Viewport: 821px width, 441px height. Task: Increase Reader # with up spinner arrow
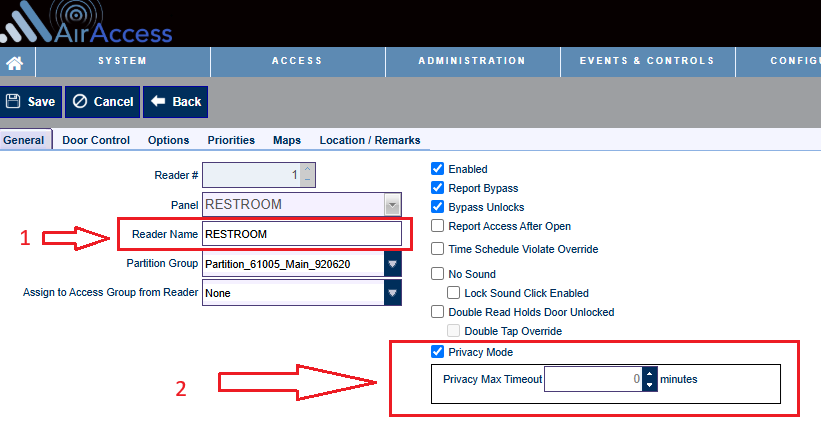coord(307,170)
